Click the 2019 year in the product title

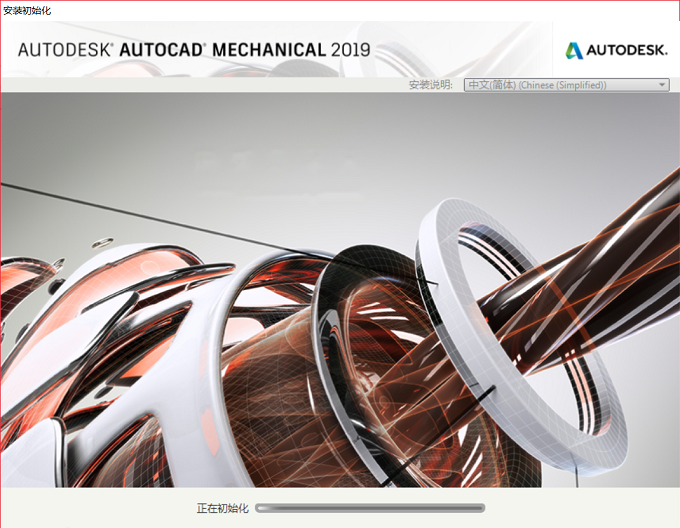coord(350,50)
